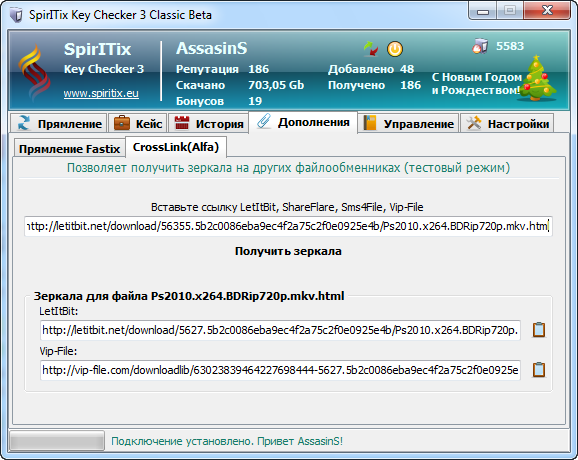The width and height of the screenshot is (578, 460).
Task: Click the progress bar in the status bar
Action: pyautogui.click(x=57, y=441)
